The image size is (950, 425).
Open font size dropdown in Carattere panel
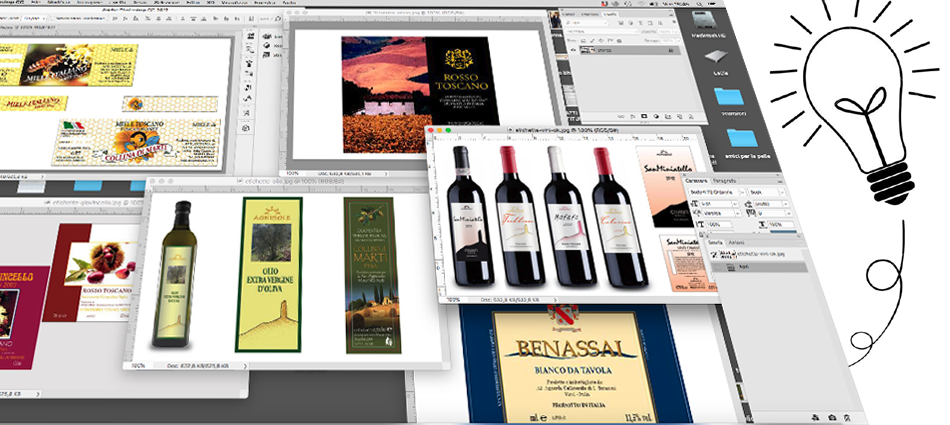tap(719, 204)
